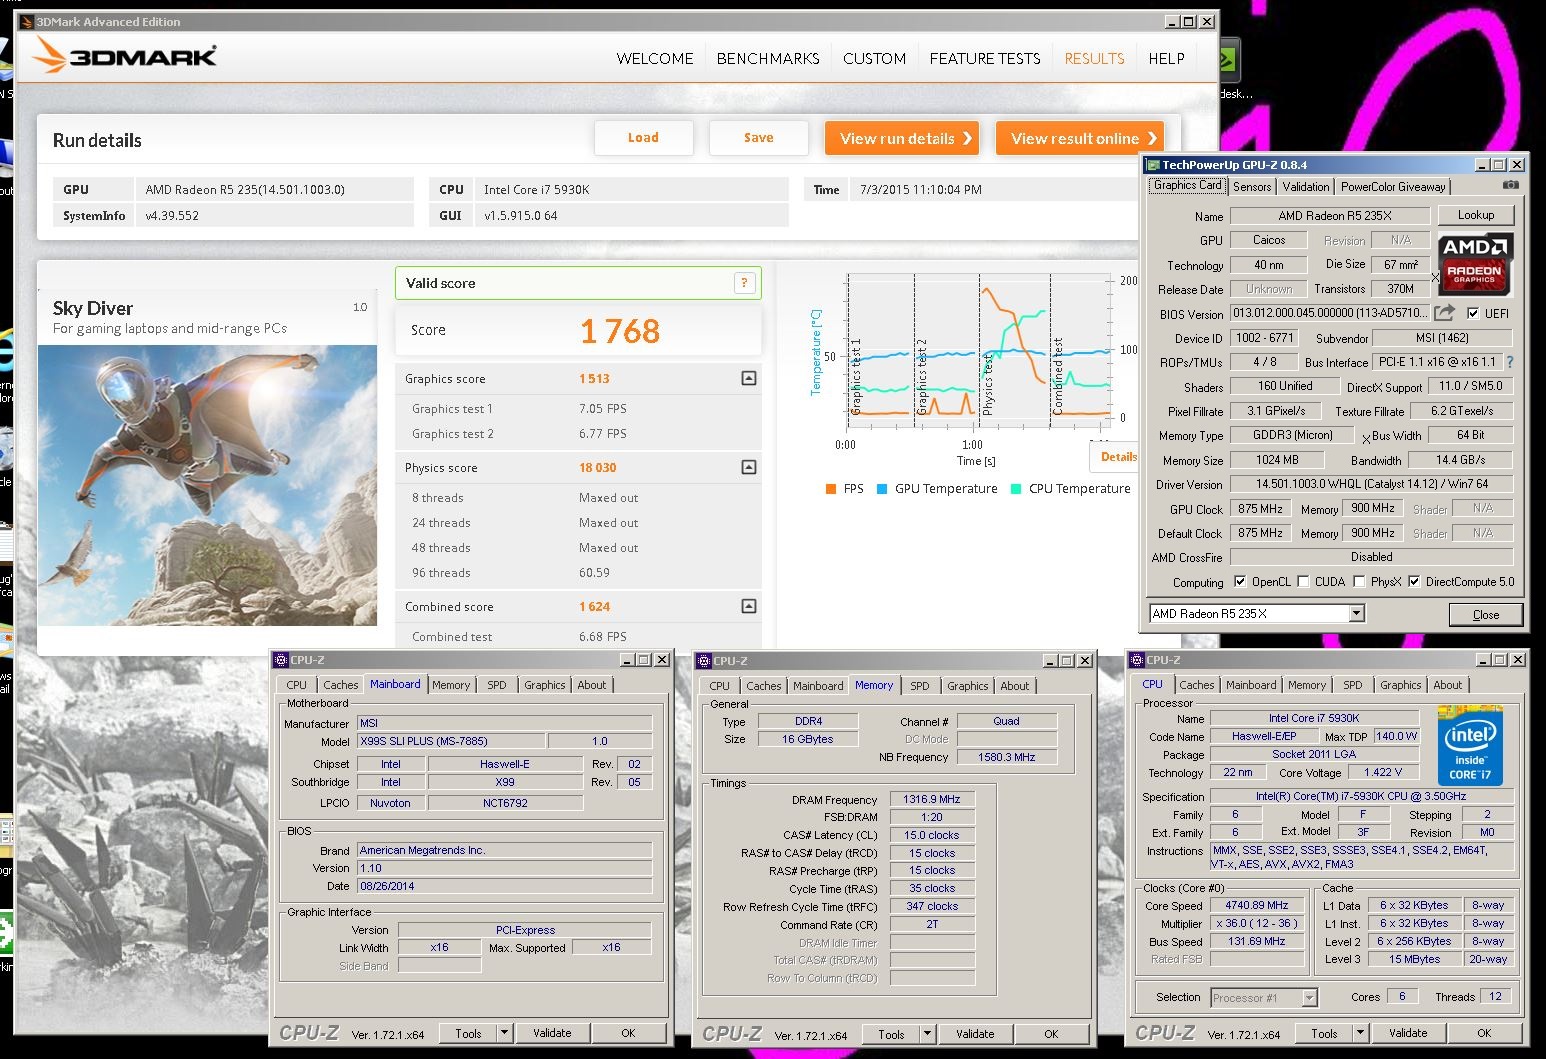Viewport: 1546px width, 1059px height.
Task: Click Validate in CPU-Z Mainboard window
Action: point(552,1033)
